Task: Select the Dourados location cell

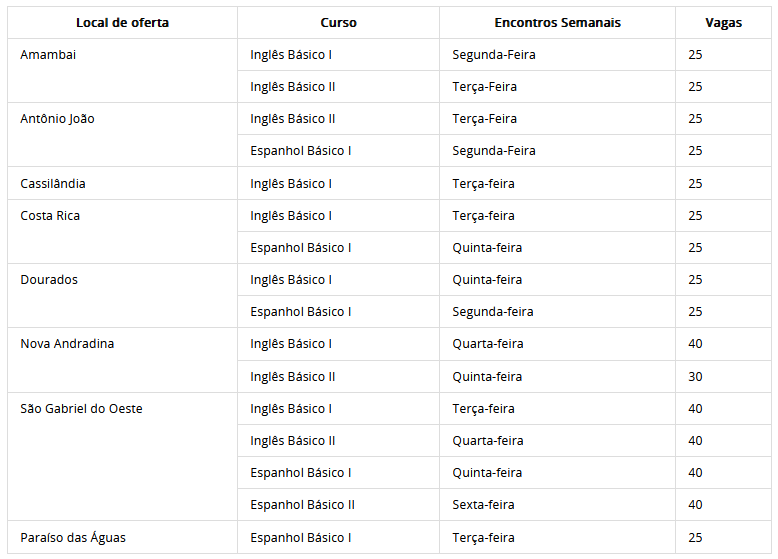Action: 49,280
